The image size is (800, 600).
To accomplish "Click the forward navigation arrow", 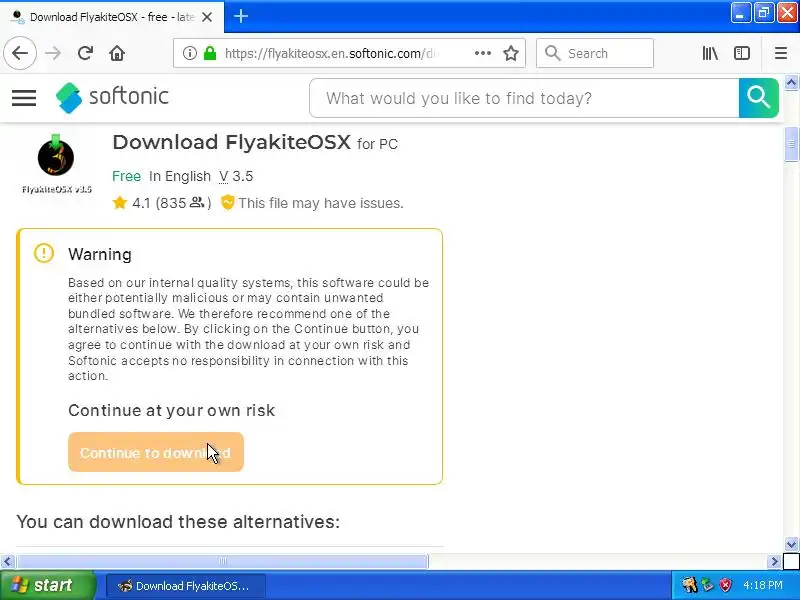I will 53,53.
